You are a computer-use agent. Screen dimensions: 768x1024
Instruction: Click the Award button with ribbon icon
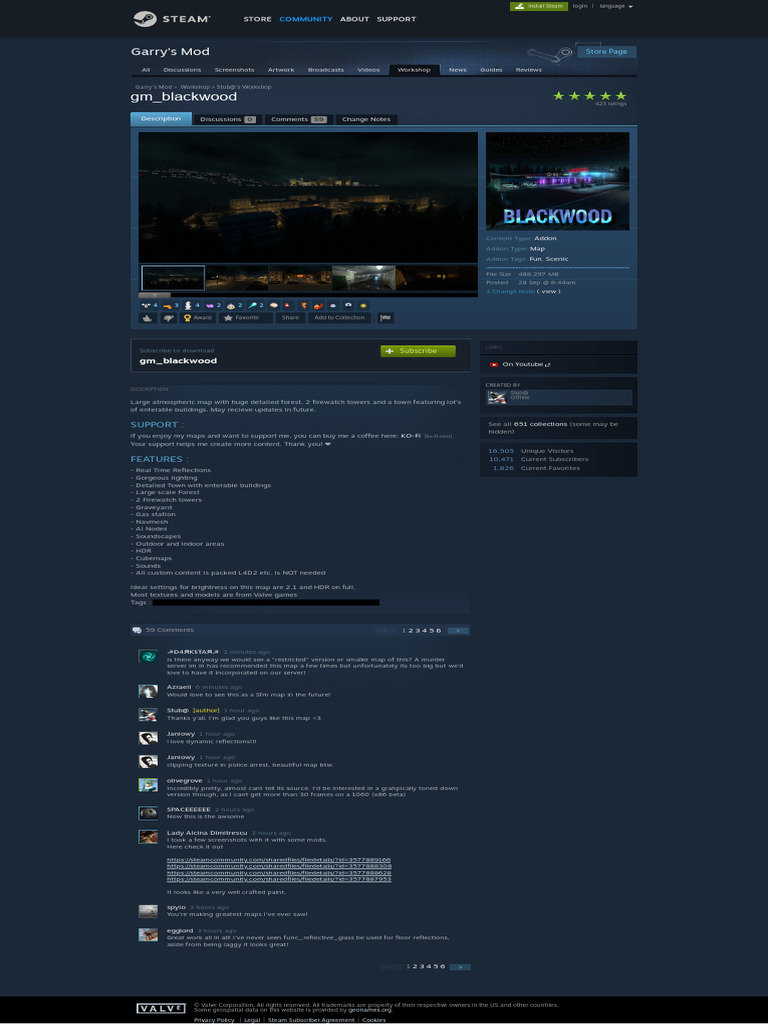[x=198, y=318]
